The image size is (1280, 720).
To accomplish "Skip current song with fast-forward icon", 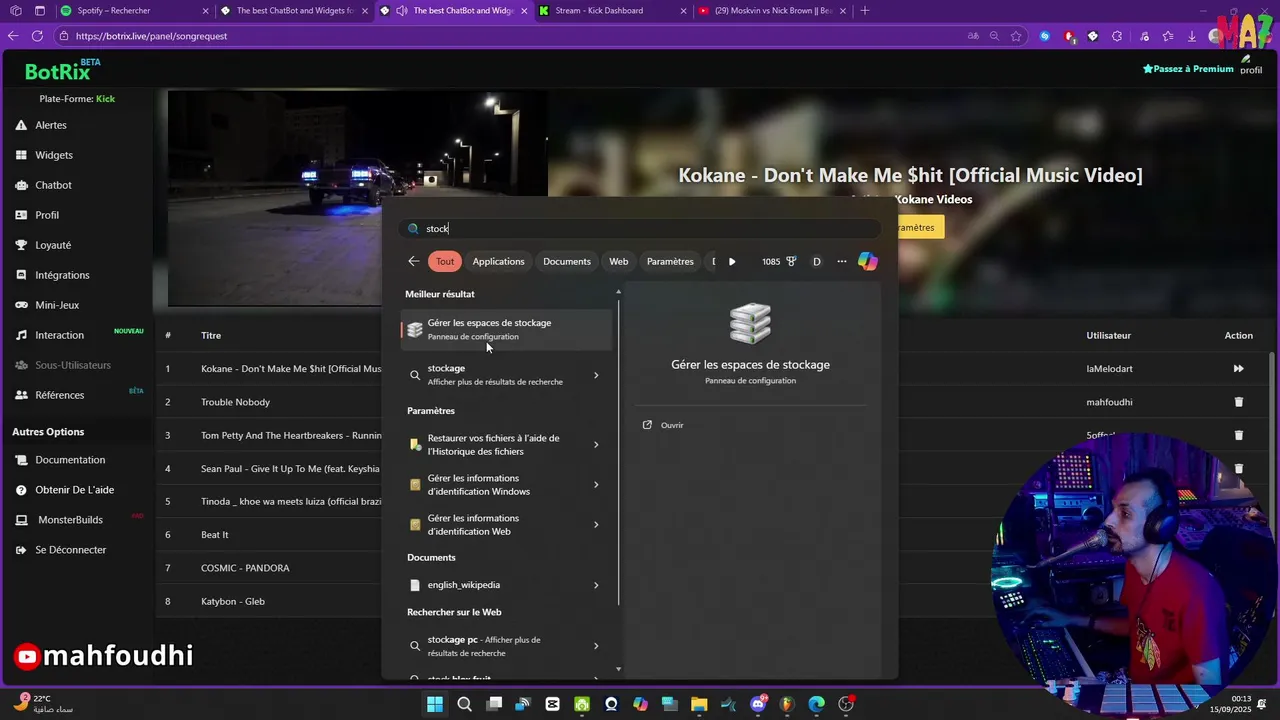I will 1238,369.
